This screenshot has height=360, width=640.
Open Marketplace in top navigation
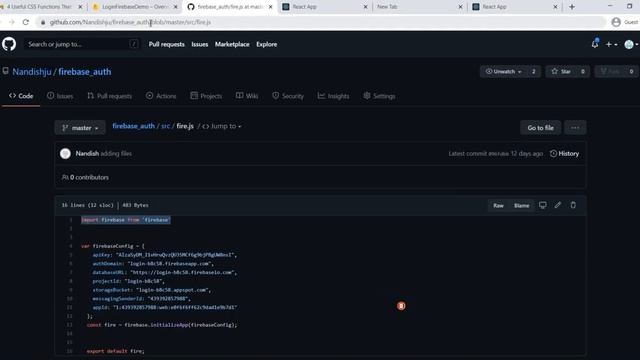(x=232, y=44)
